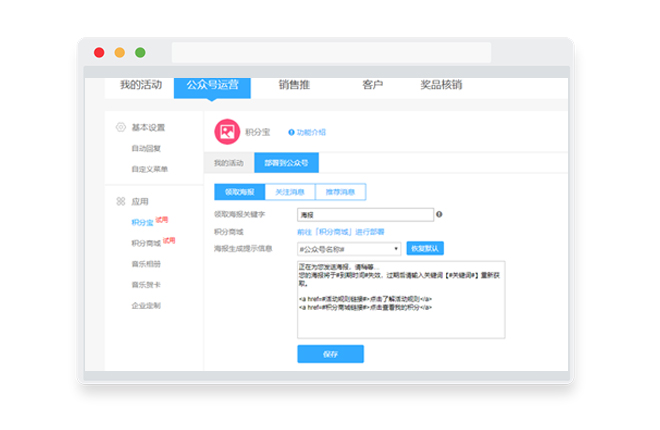Open 音乐贺卡 in the sidebar
This screenshot has height=430, width=660.
pyautogui.click(x=146, y=285)
